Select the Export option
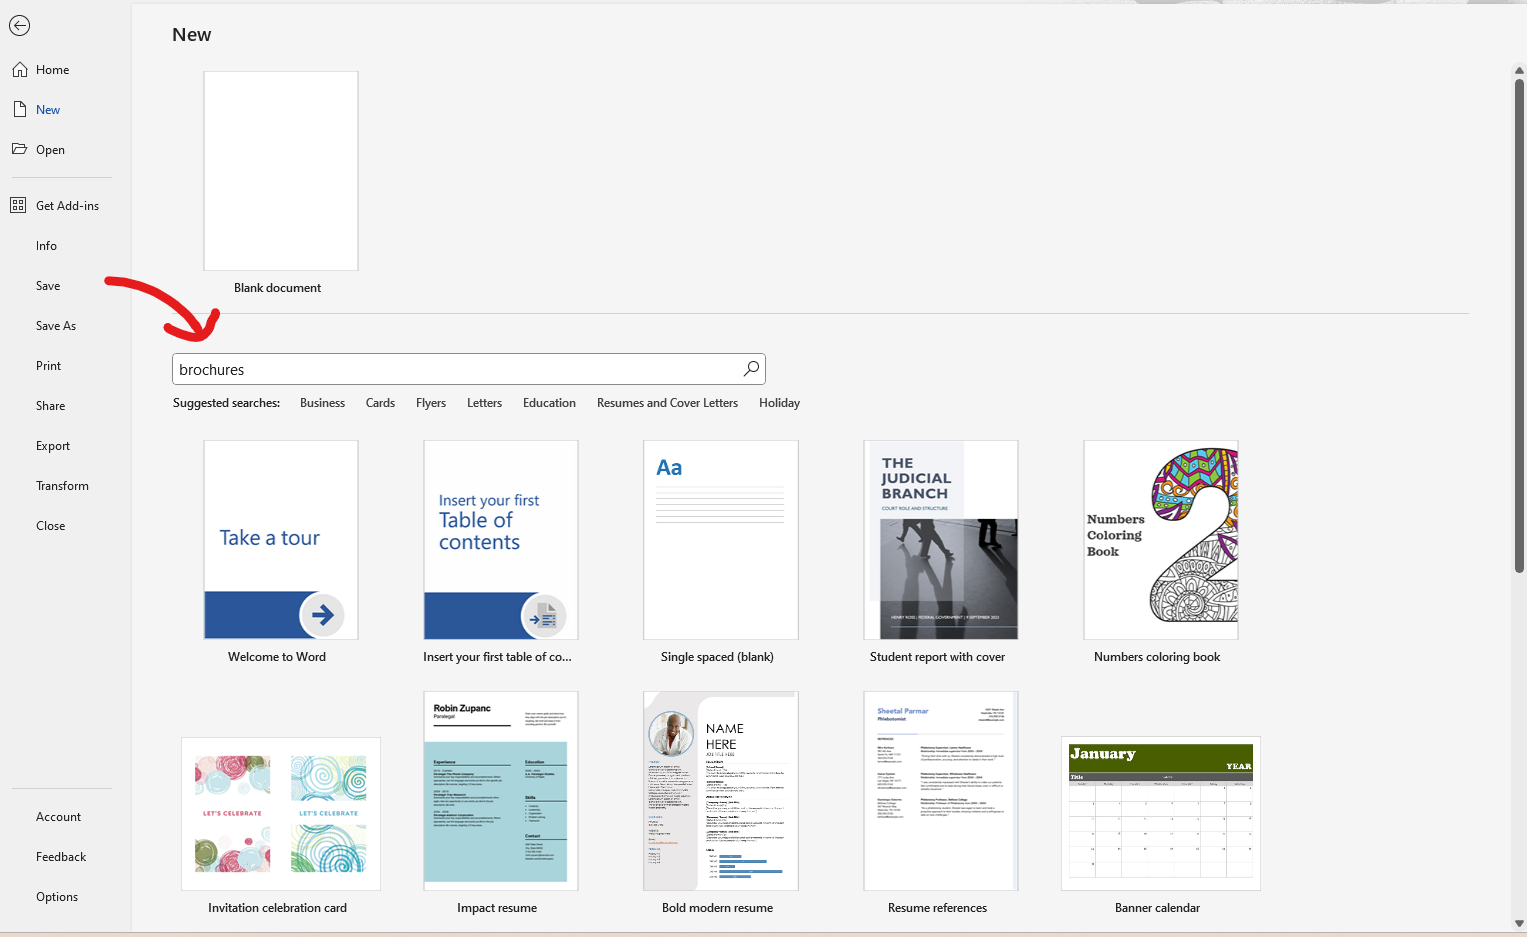 52,445
